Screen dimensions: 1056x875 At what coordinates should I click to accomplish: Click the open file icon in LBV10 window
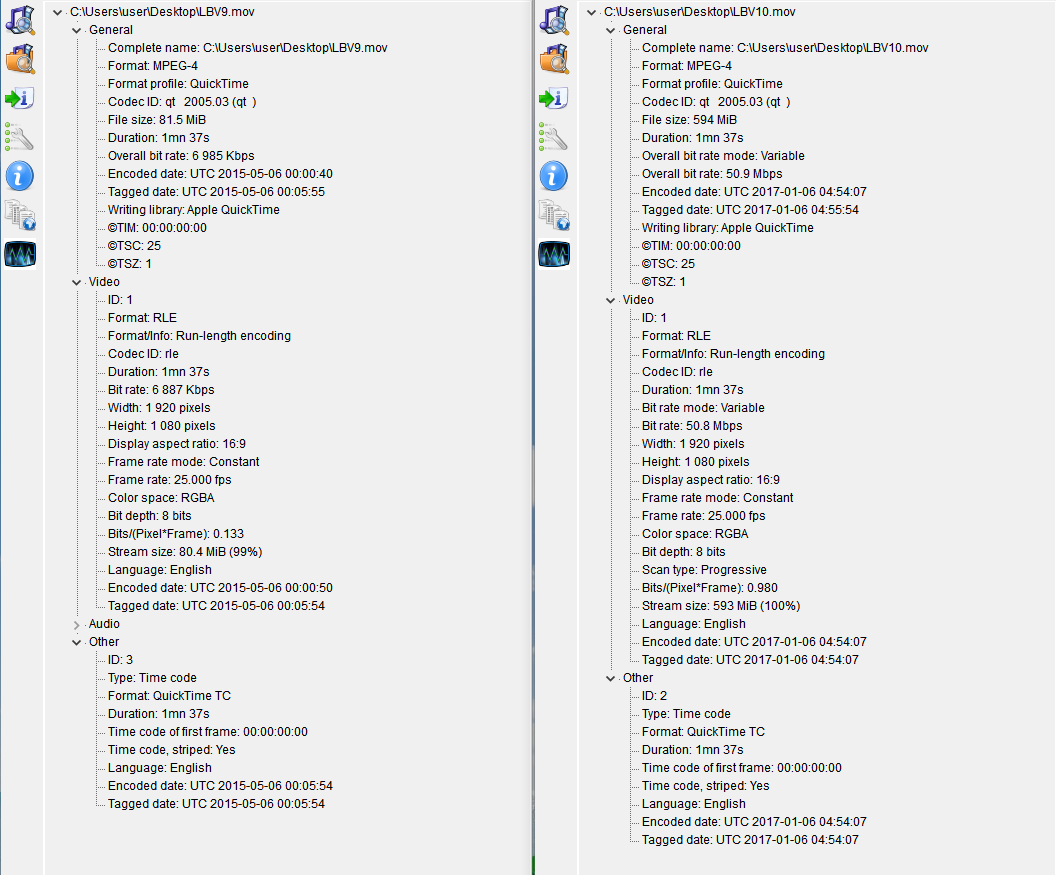pyautogui.click(x=554, y=20)
